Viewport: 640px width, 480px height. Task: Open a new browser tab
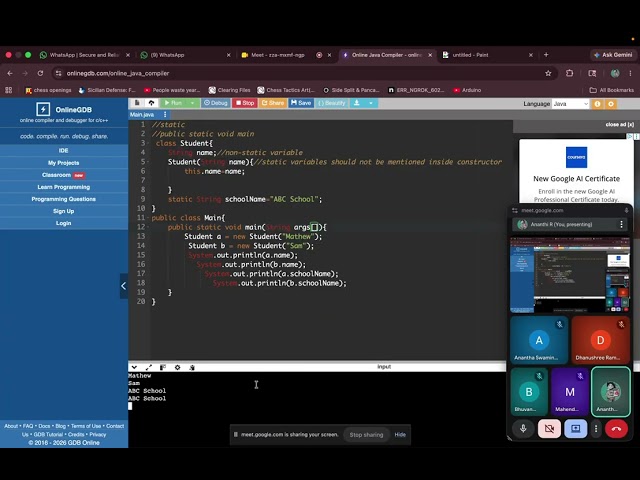(546, 55)
